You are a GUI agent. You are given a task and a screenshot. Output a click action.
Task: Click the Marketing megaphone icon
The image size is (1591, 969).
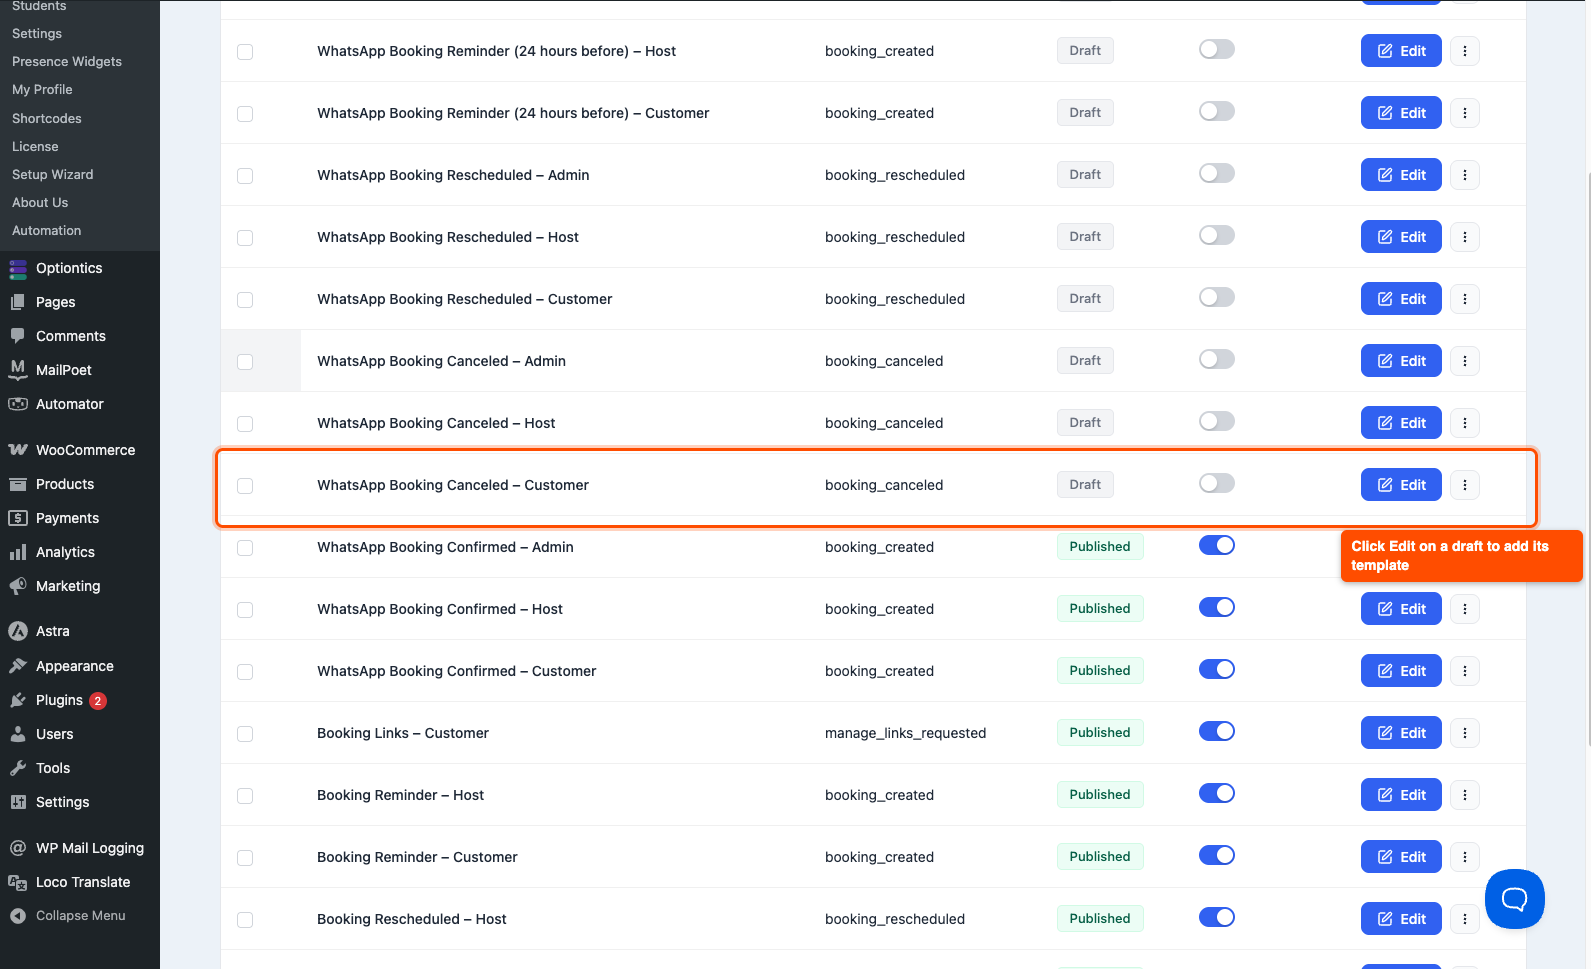click(18, 586)
